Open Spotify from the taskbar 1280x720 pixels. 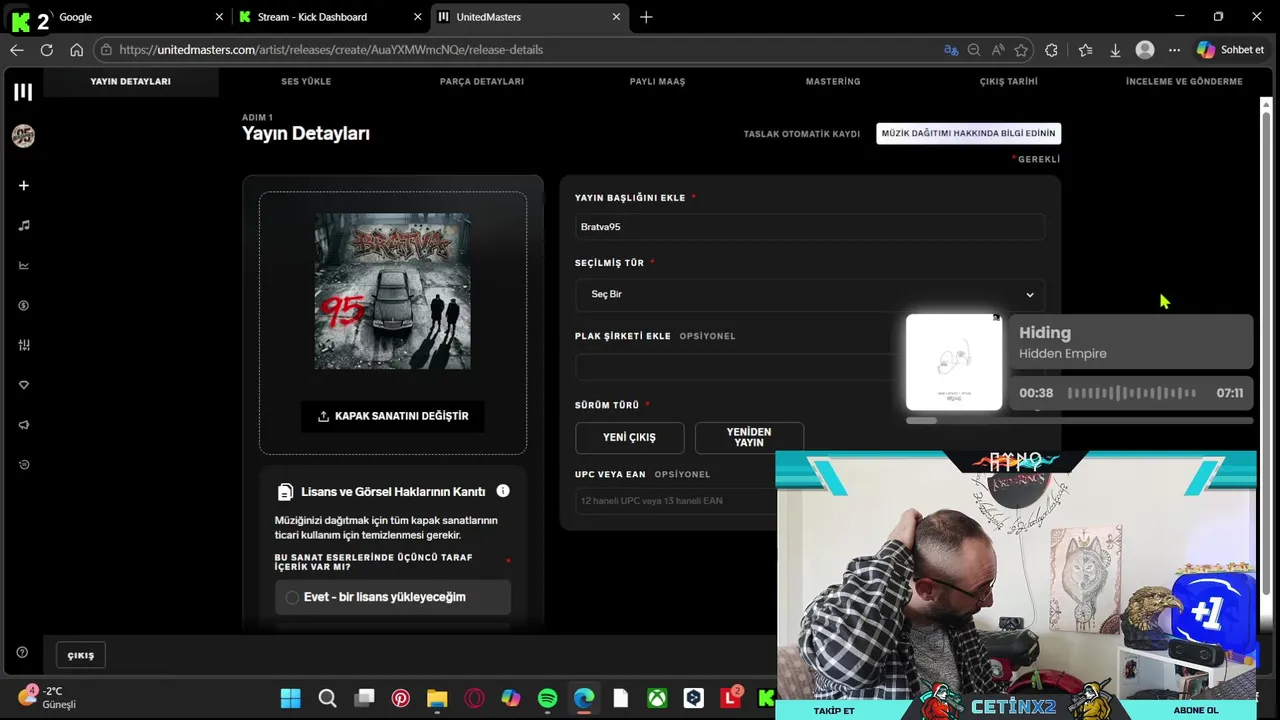click(x=547, y=698)
